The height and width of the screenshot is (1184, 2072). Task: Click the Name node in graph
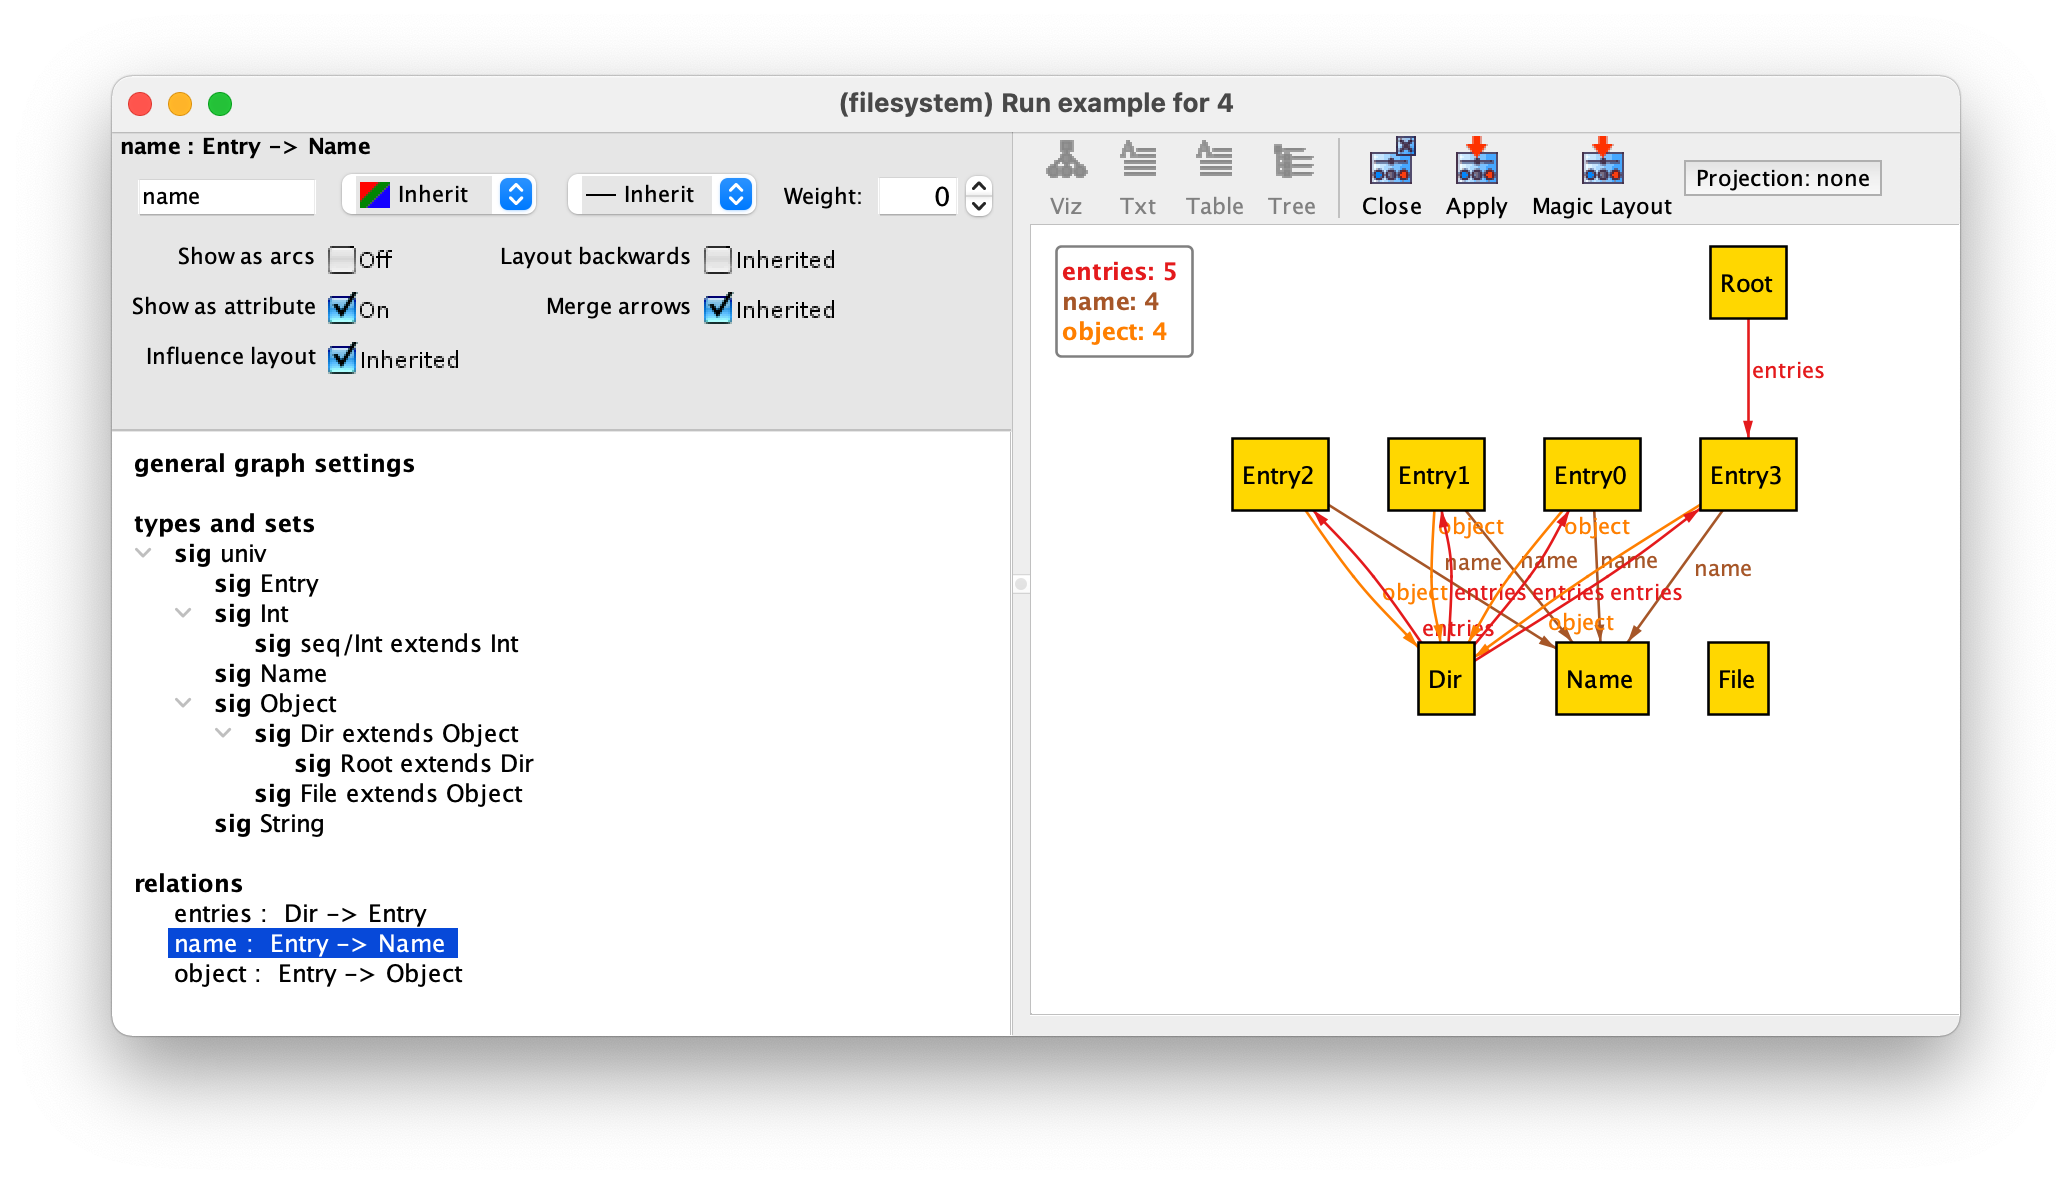point(1601,679)
